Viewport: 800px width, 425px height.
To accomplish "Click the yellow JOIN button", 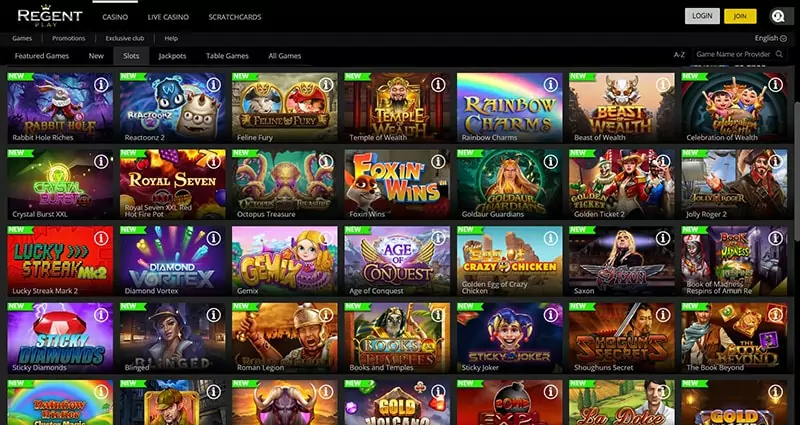I will click(x=740, y=16).
